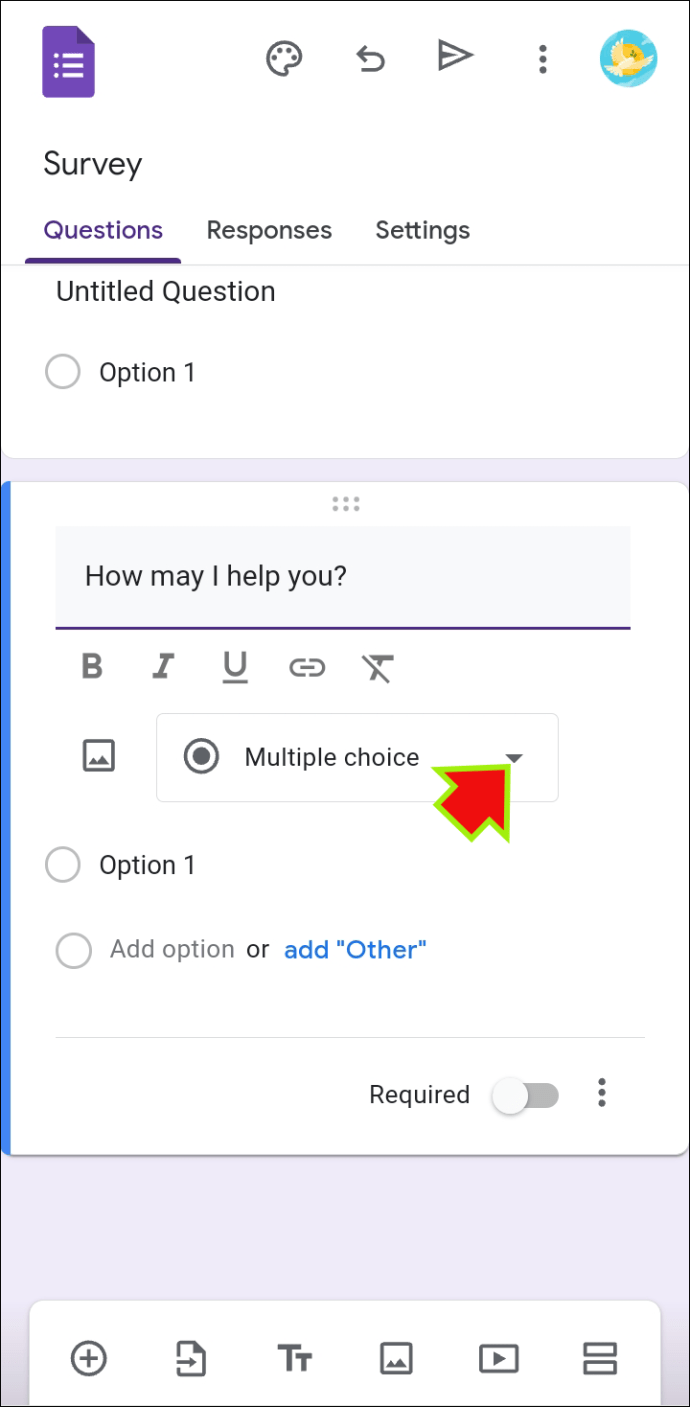Screen dimensions: 690x1407
Task: Send the survey form
Action: click(455, 56)
